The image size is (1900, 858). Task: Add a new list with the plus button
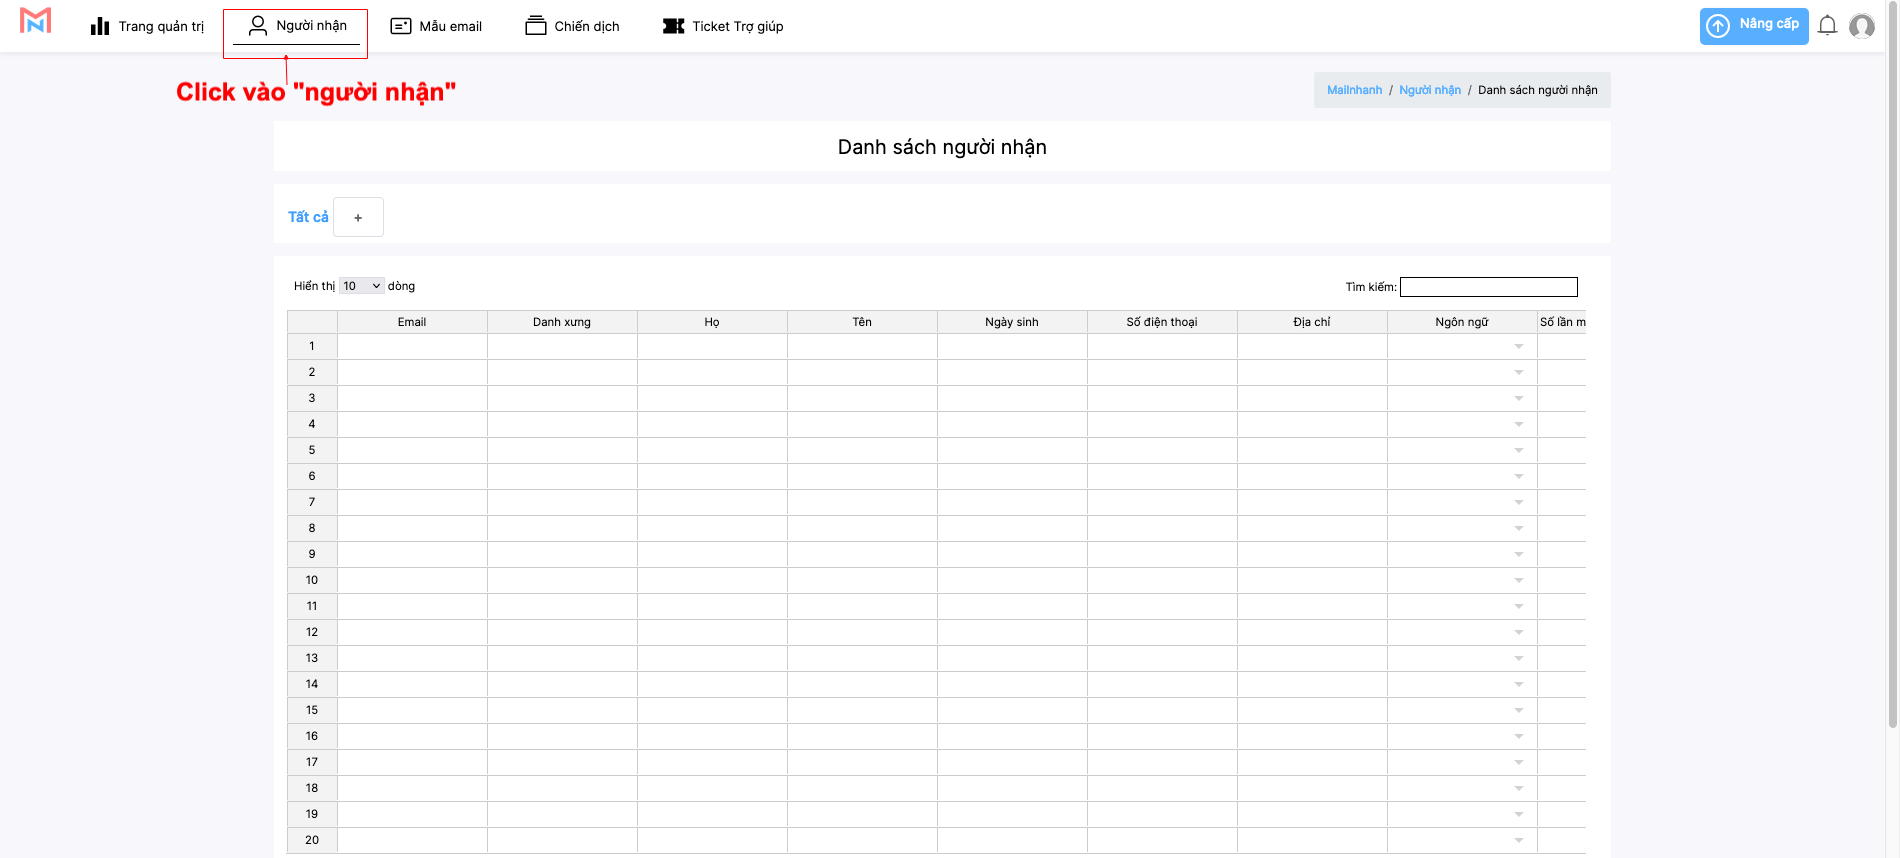pos(358,217)
